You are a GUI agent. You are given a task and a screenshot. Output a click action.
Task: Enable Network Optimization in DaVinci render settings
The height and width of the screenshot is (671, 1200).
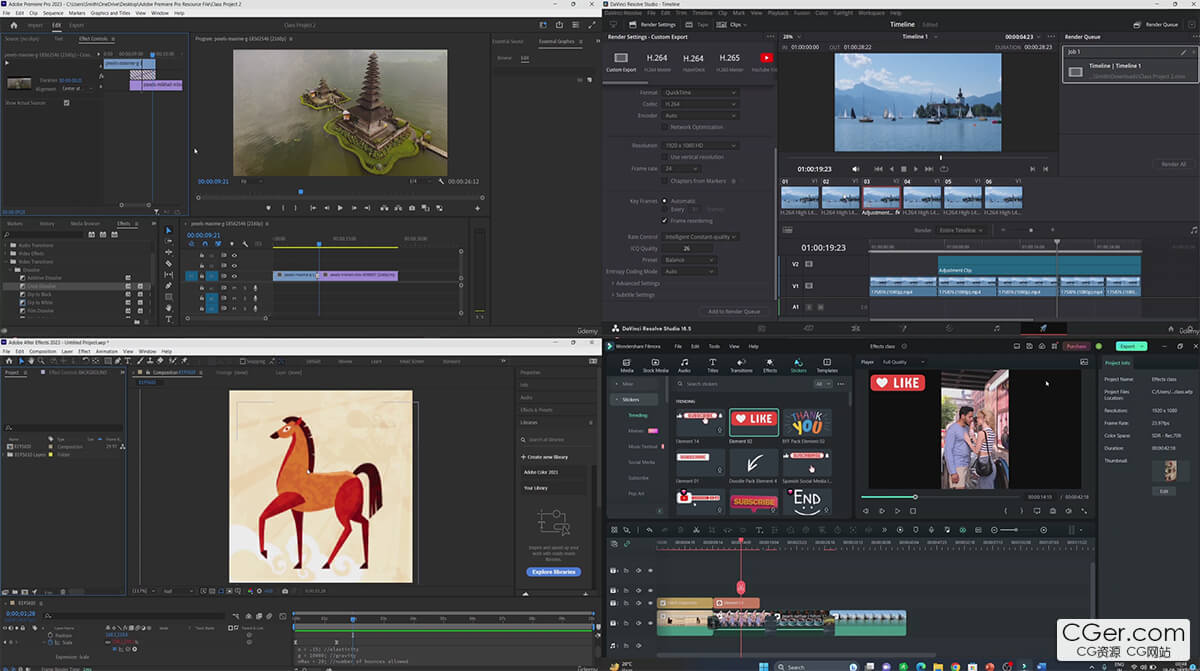pyautogui.click(x=664, y=127)
